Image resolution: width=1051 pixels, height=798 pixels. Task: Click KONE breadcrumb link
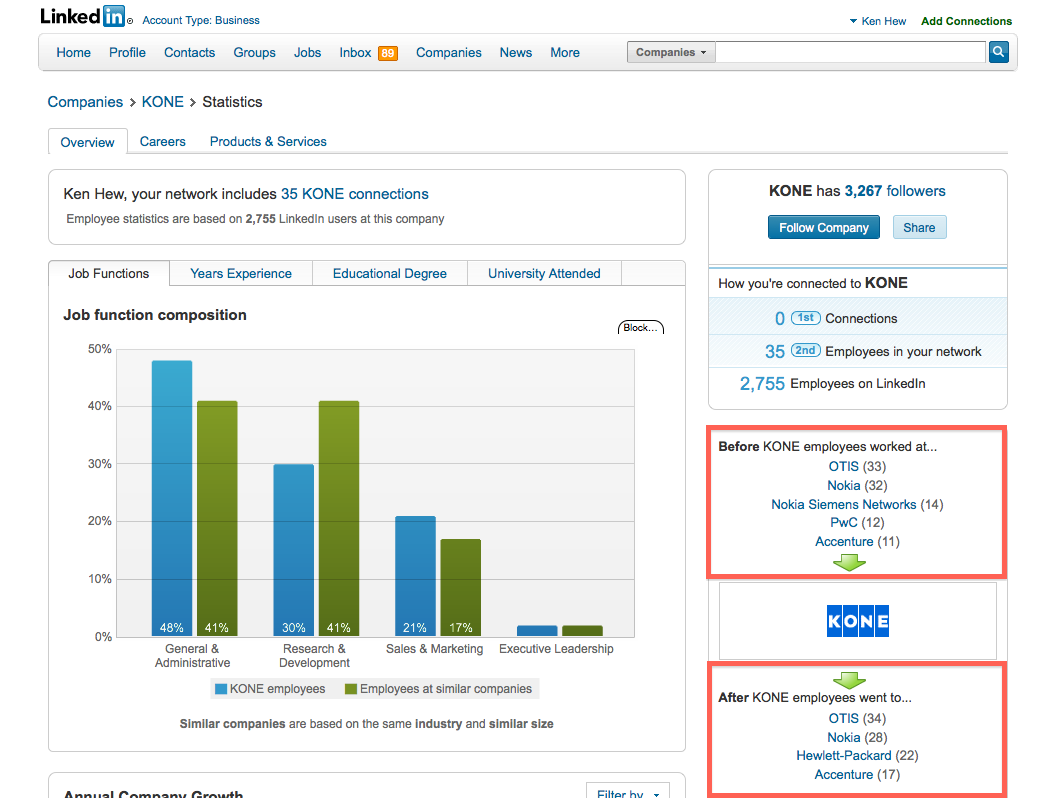(x=162, y=102)
